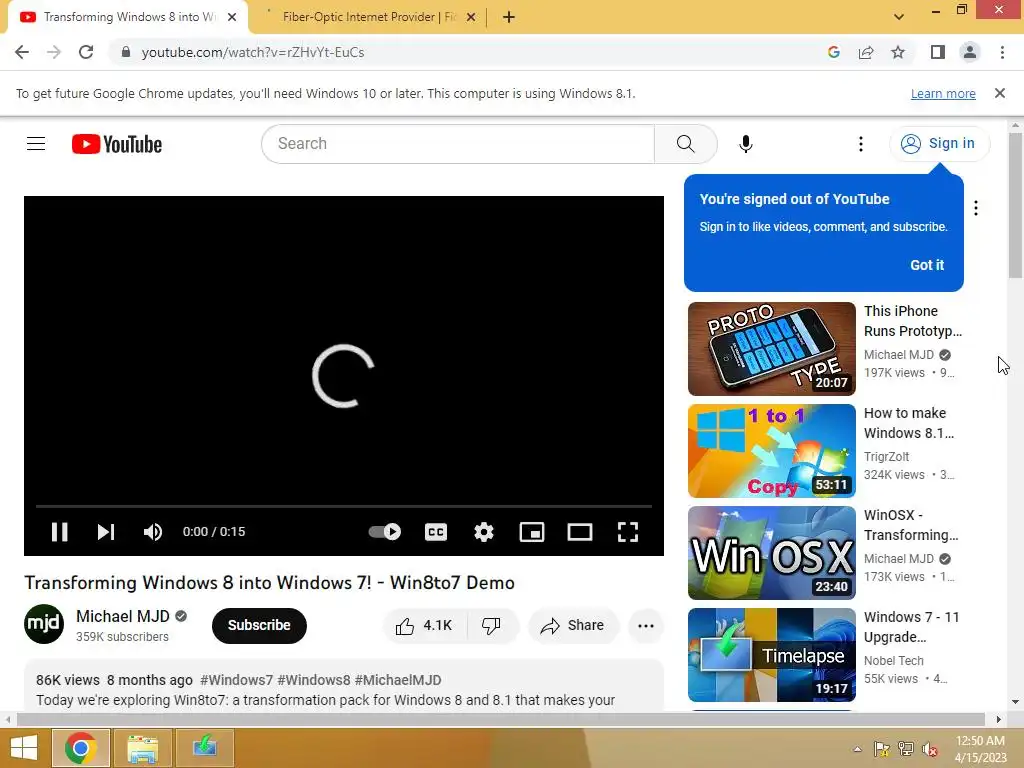Open the iPhone Prototype video thumbnail
Image resolution: width=1024 pixels, height=768 pixels.
click(x=771, y=349)
